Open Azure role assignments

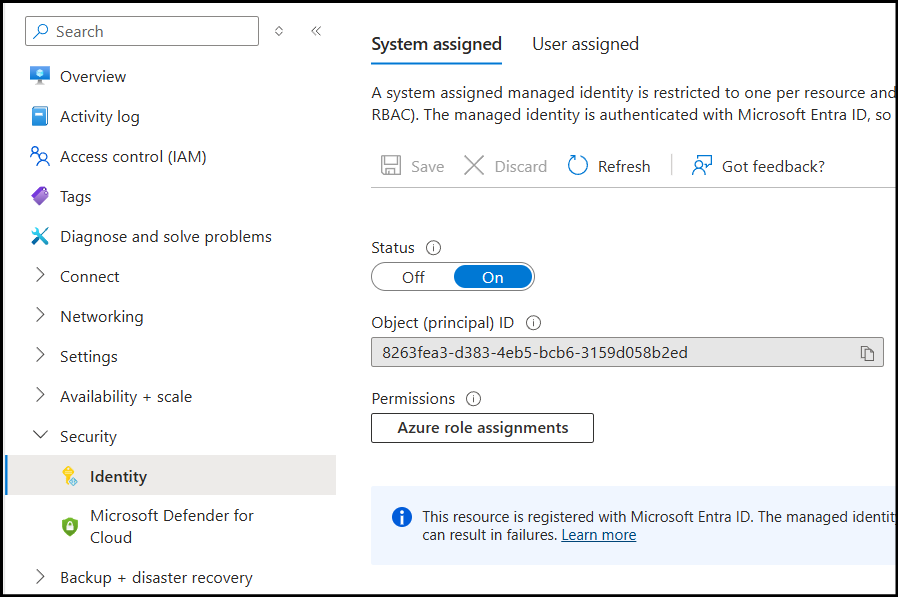tap(482, 428)
